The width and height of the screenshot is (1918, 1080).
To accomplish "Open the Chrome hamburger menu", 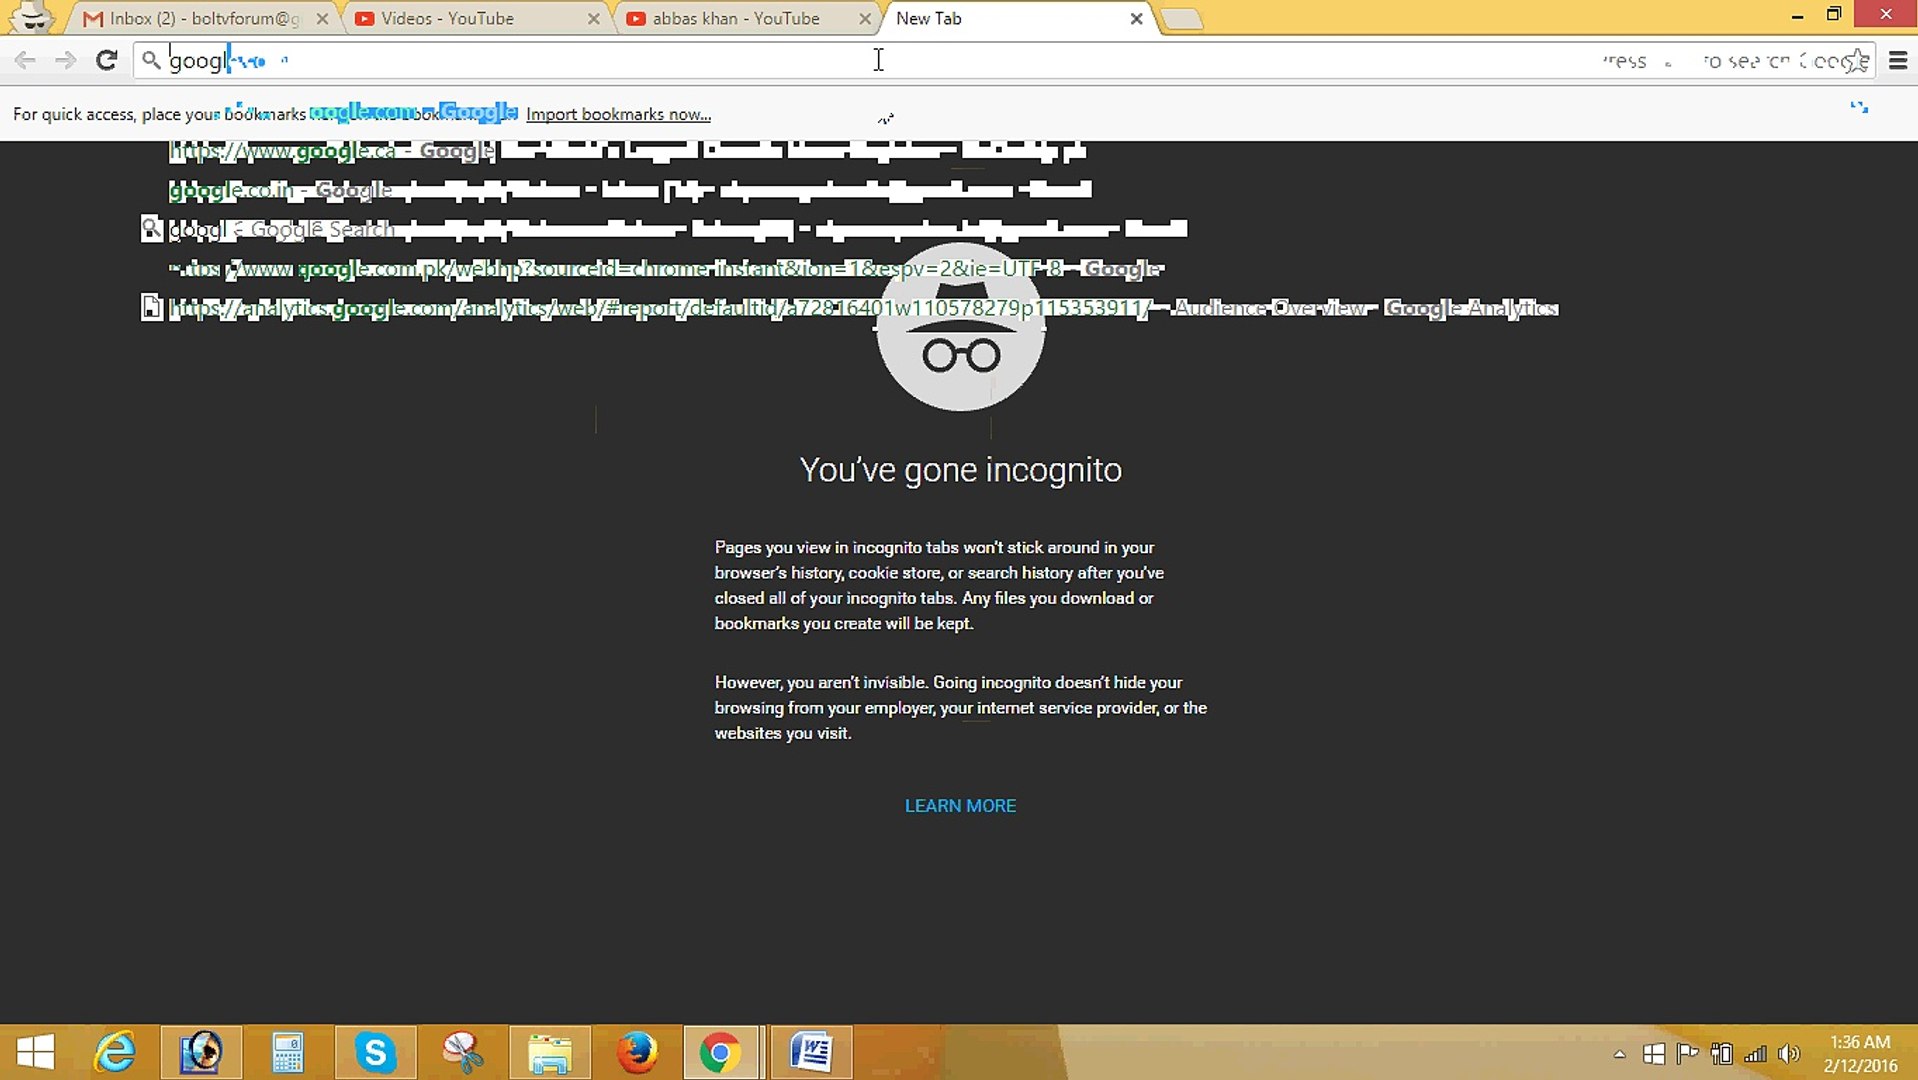I will tap(1898, 59).
